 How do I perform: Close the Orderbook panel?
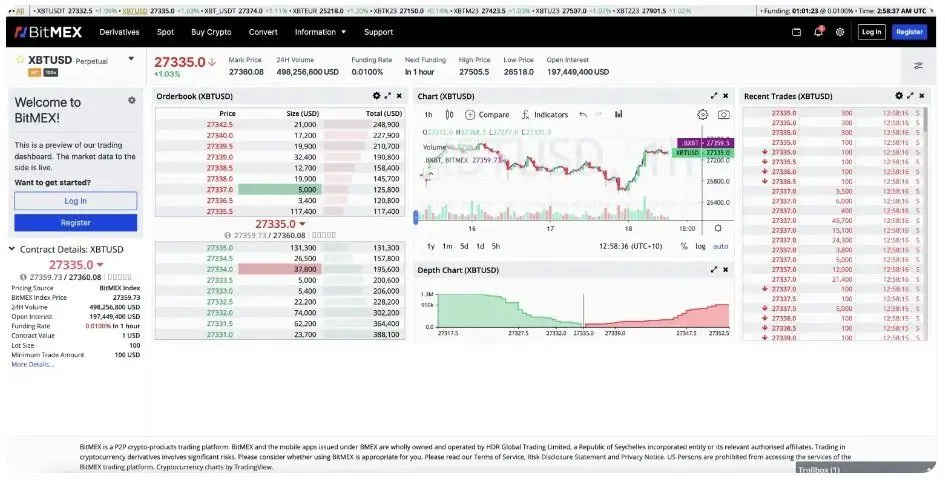point(399,96)
